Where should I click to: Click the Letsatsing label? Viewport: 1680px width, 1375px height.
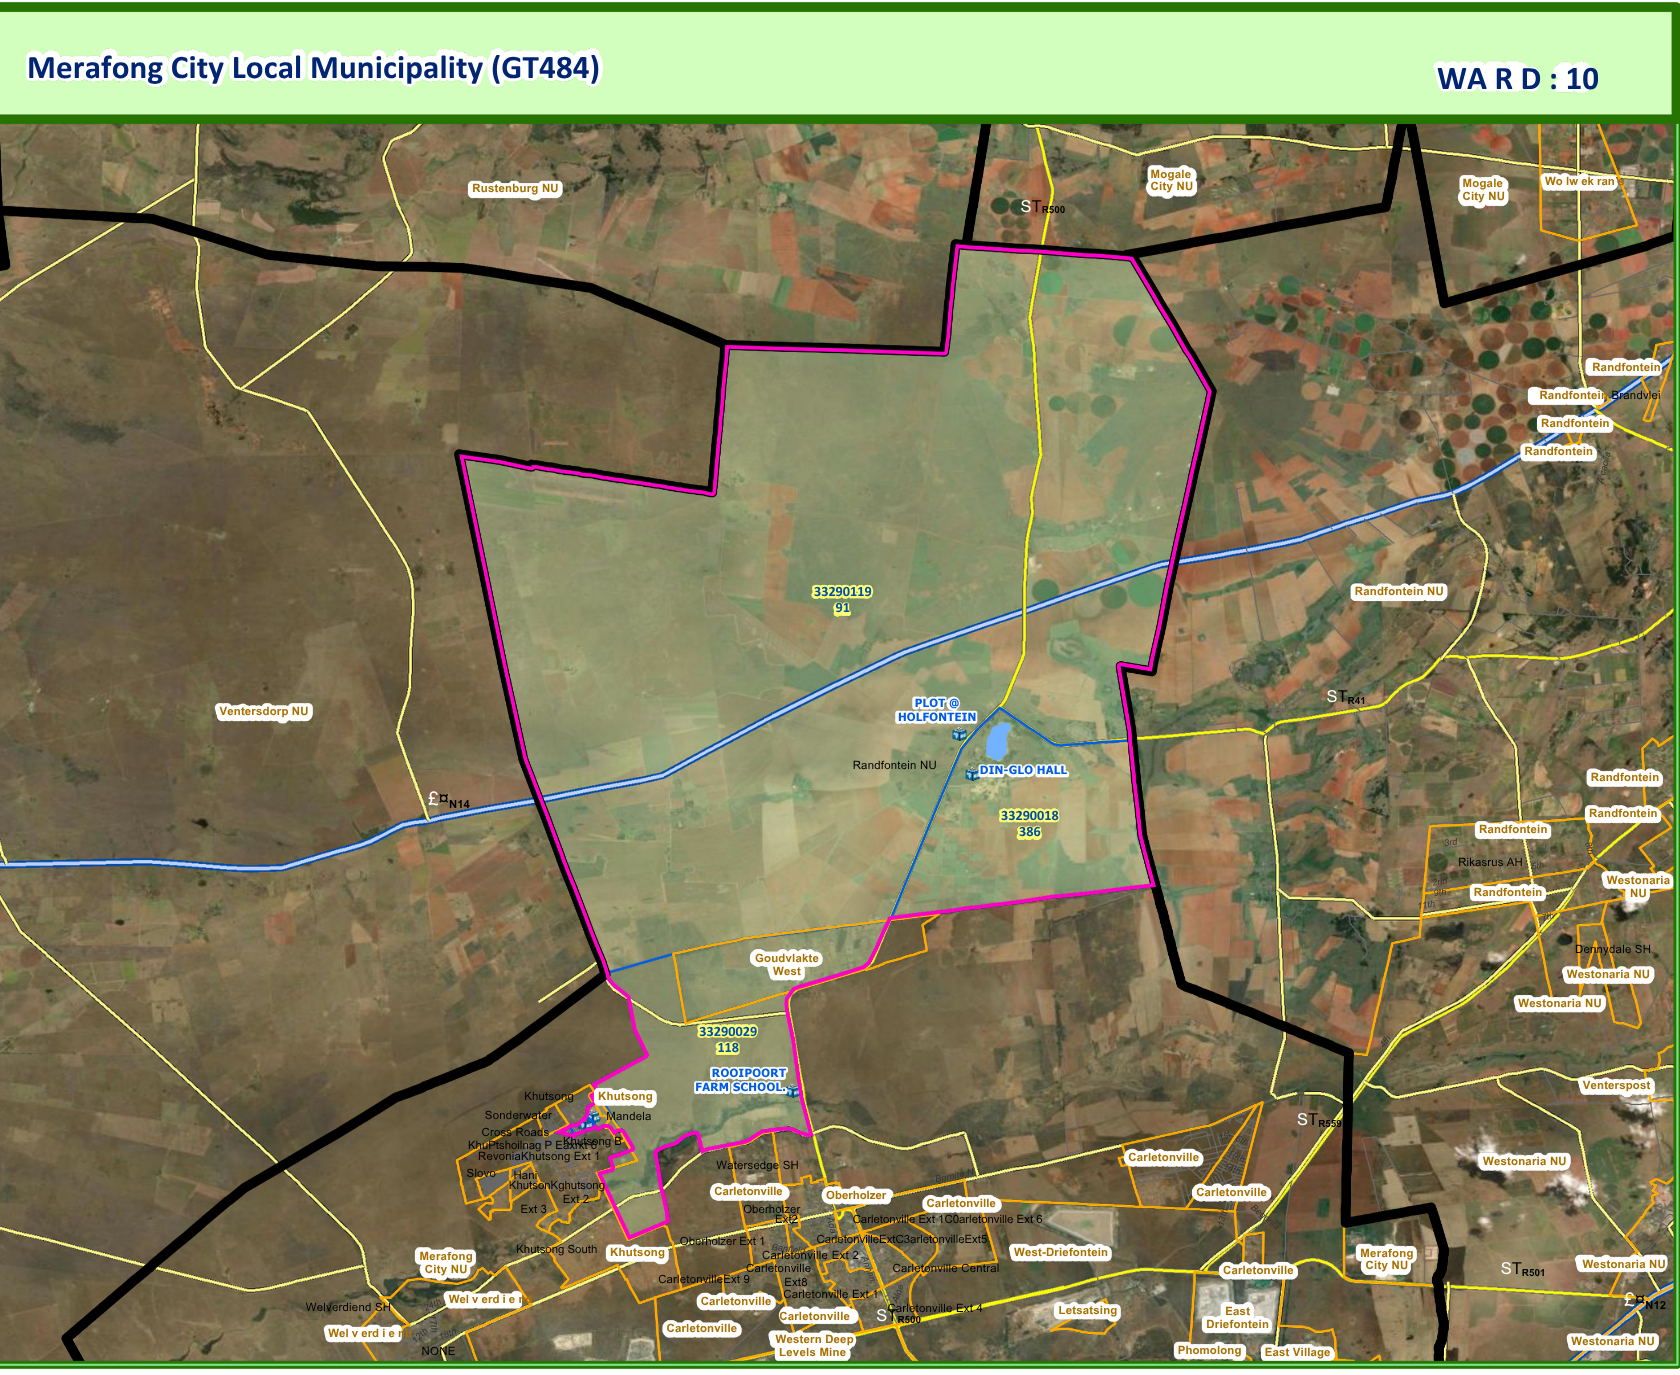coord(1088,1310)
